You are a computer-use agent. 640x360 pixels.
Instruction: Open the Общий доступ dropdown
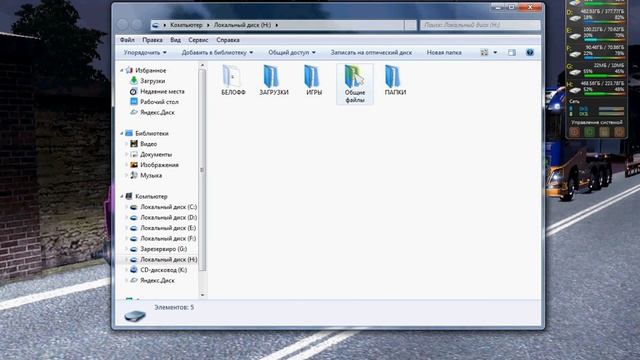(292, 52)
